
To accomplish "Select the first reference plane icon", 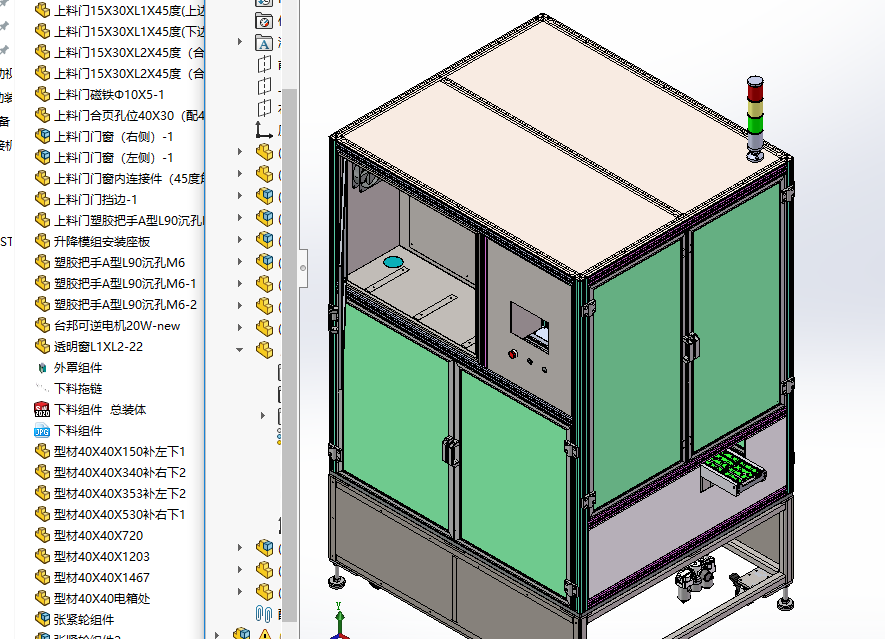I will [264, 65].
